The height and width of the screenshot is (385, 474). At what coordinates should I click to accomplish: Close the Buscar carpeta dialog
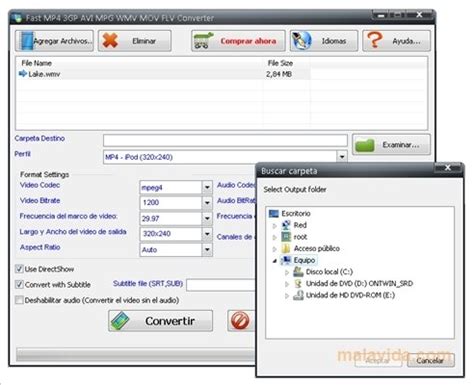(x=448, y=168)
